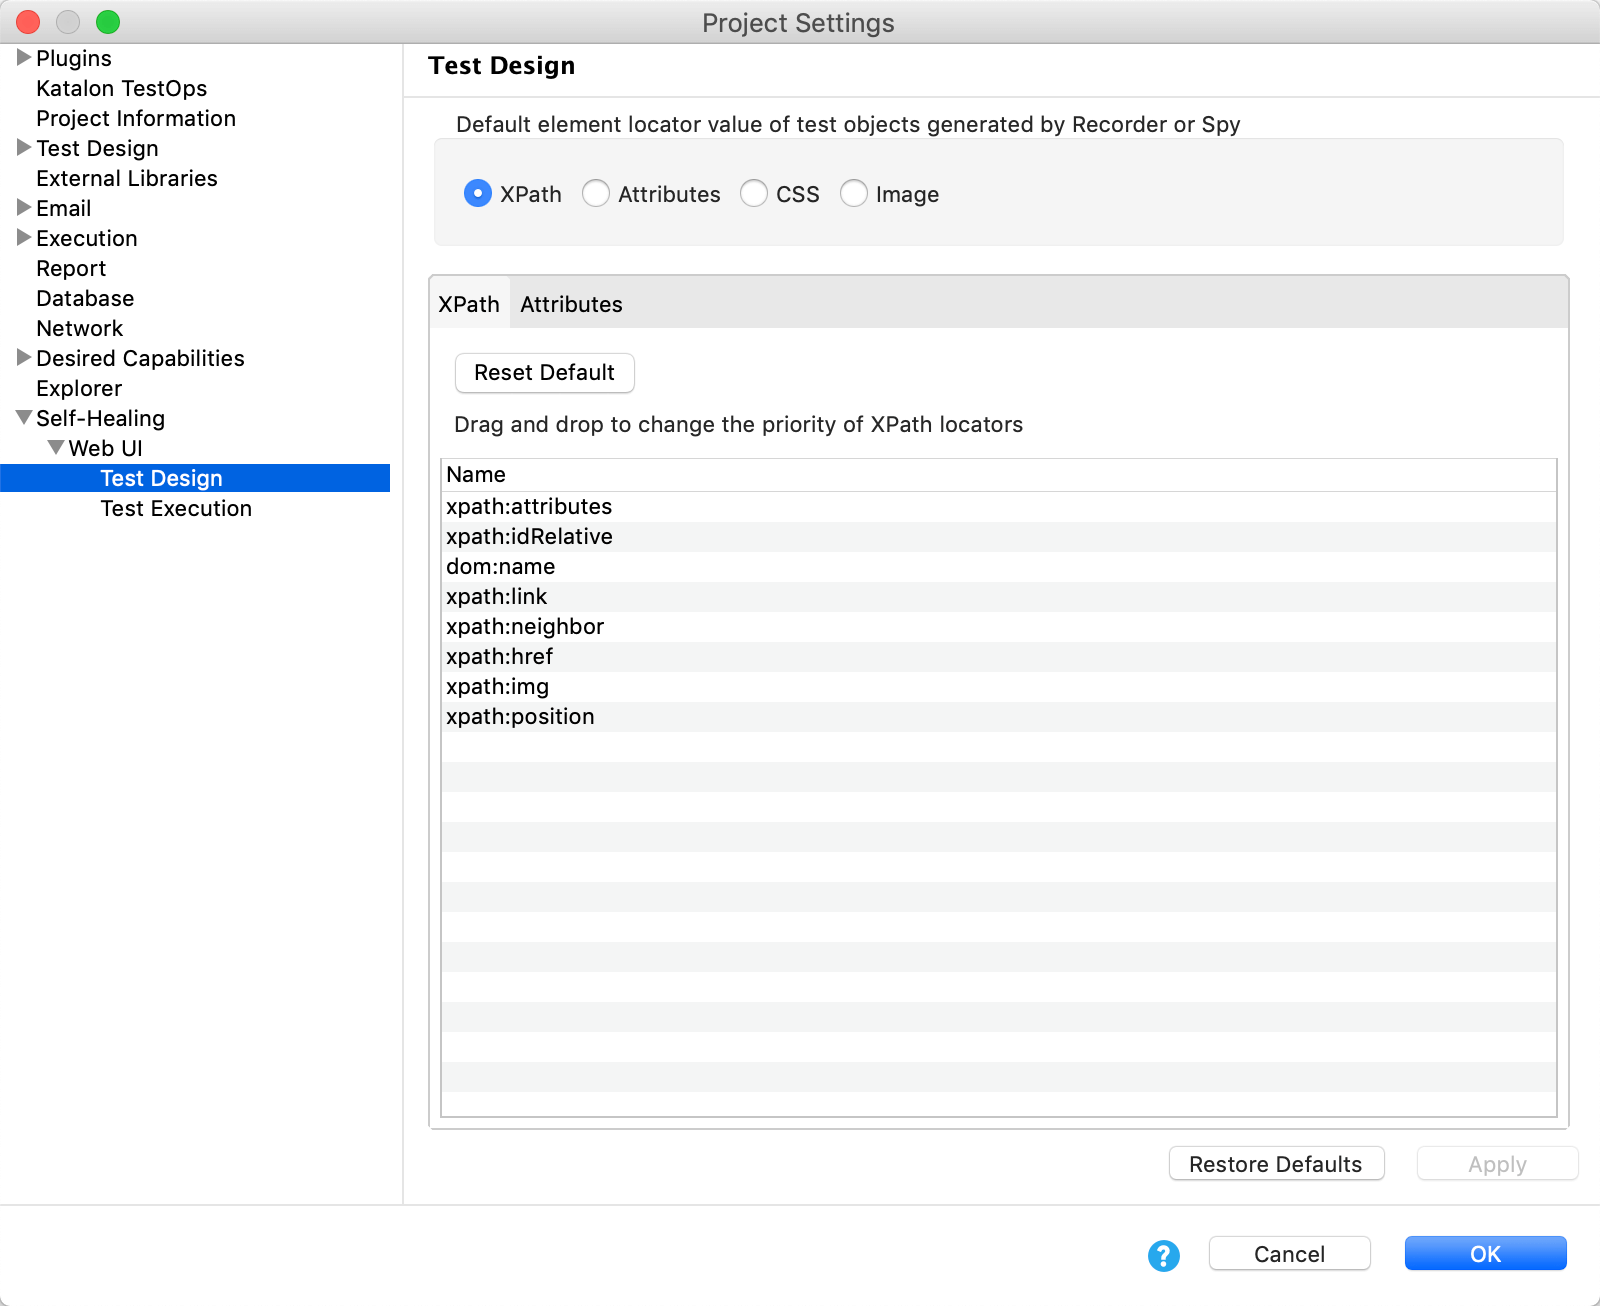Switch to the Attributes tab
1600x1306 pixels.
[x=570, y=304]
